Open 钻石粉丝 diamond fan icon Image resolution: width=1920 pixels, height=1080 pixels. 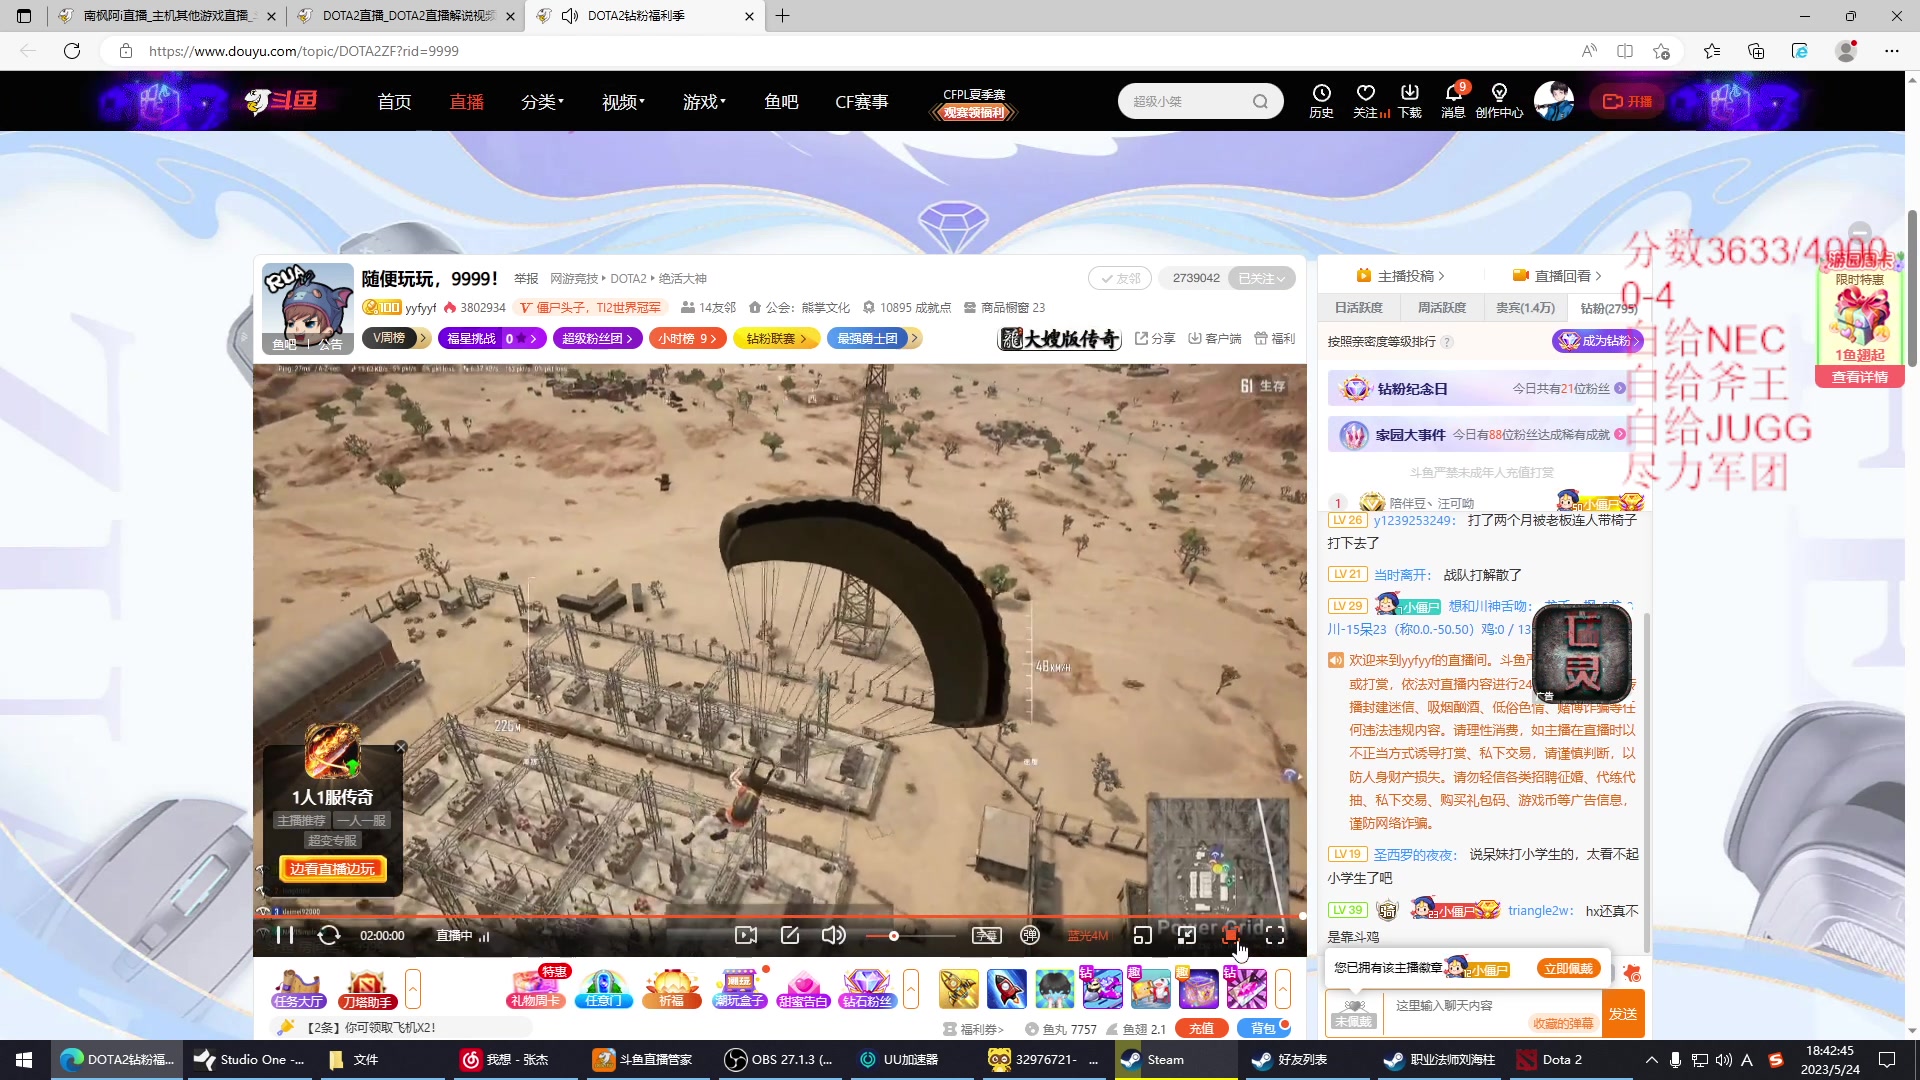[x=867, y=989]
